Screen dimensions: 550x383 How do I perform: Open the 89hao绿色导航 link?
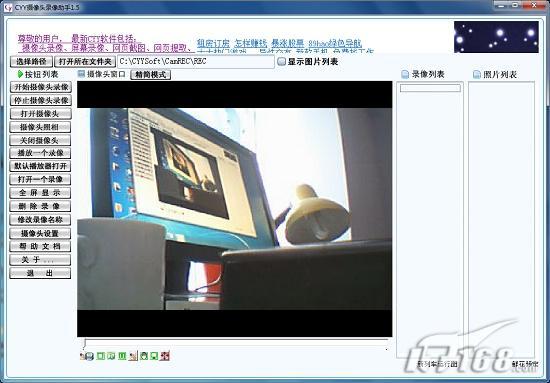[x=335, y=43]
